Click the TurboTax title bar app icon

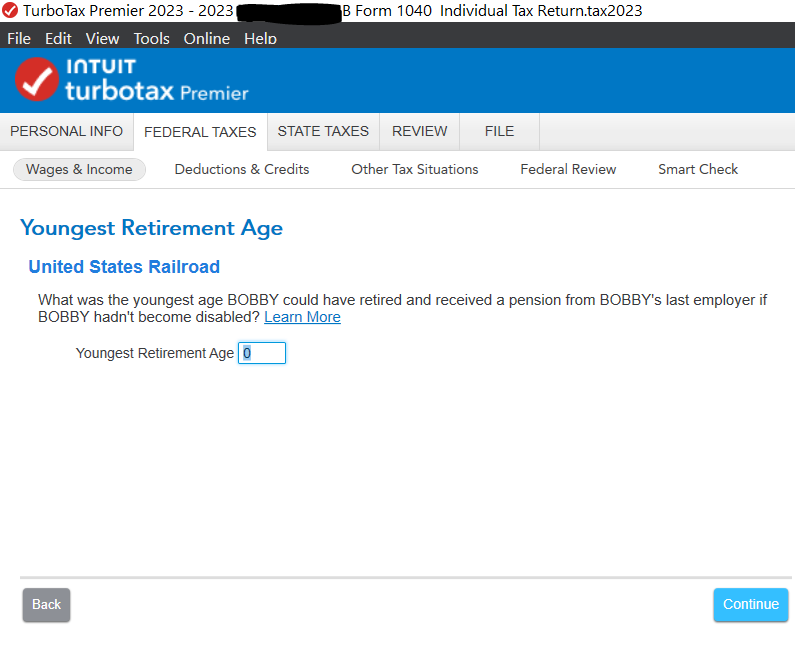pyautogui.click(x=10, y=11)
